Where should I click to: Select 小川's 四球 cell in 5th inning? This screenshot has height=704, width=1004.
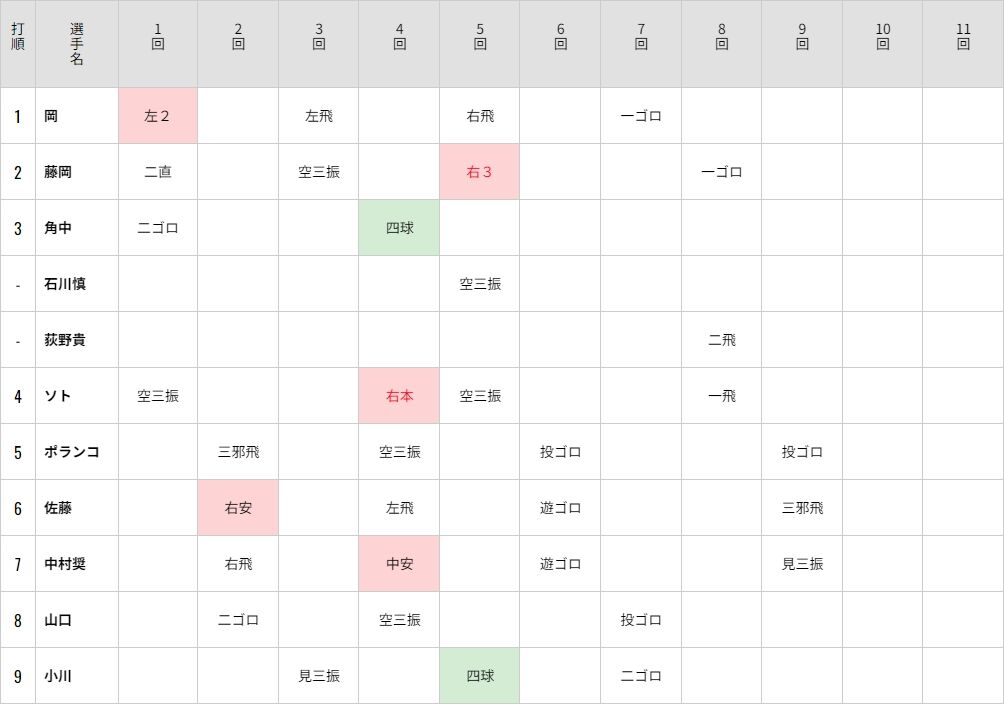pos(479,676)
